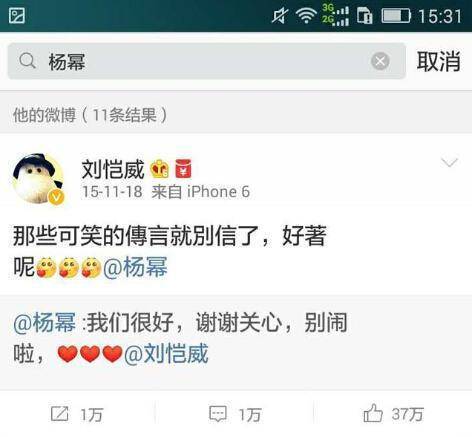Viewport: 472px width, 437px height.
Task: Tap the crown membership badge
Action: click(x=160, y=169)
